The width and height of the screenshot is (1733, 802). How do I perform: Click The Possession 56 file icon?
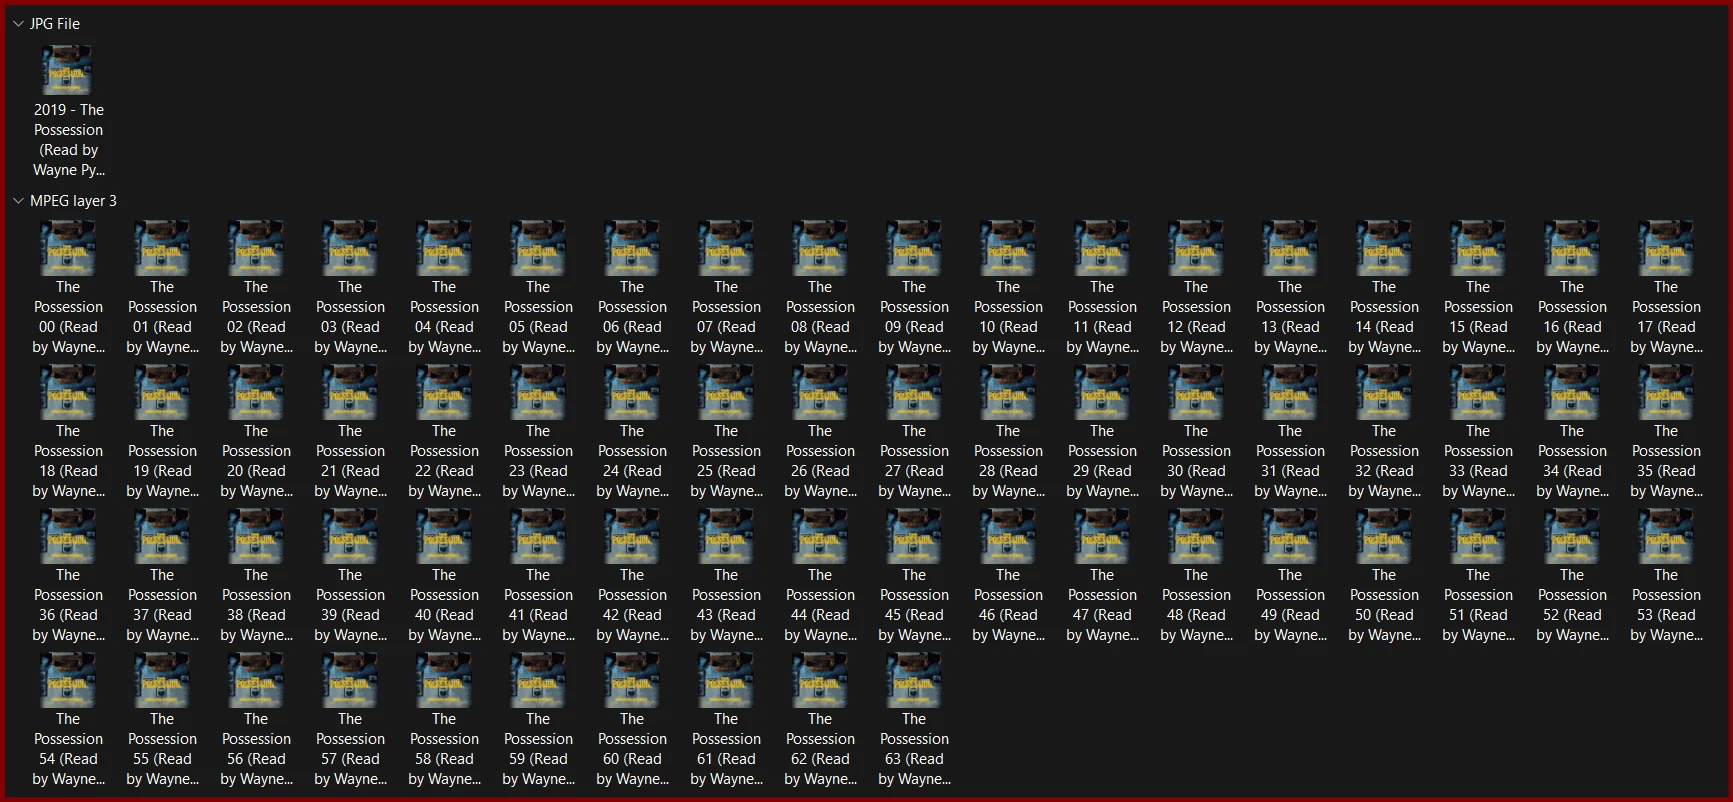click(256, 680)
